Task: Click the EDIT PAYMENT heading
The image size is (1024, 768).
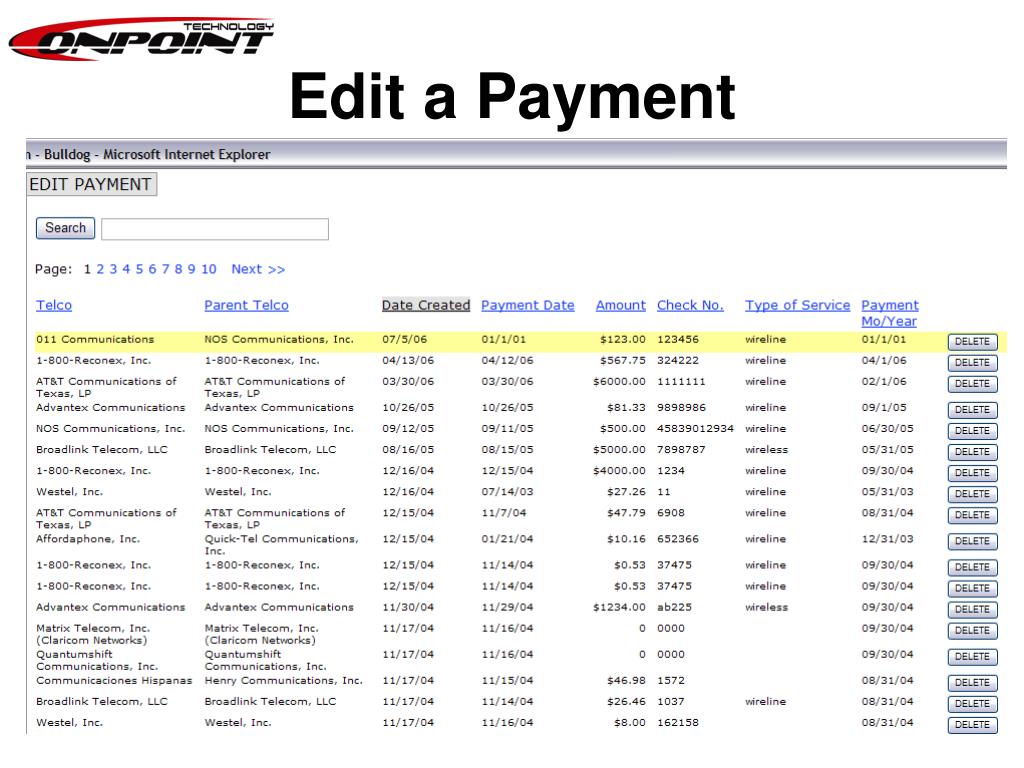Action: (91, 184)
